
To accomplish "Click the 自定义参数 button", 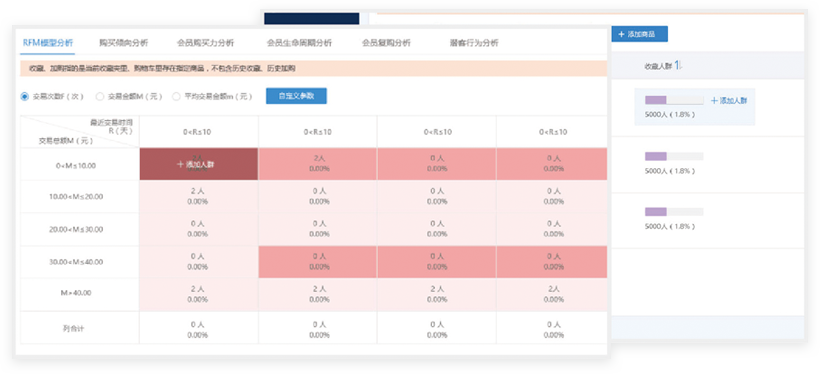I will [296, 96].
